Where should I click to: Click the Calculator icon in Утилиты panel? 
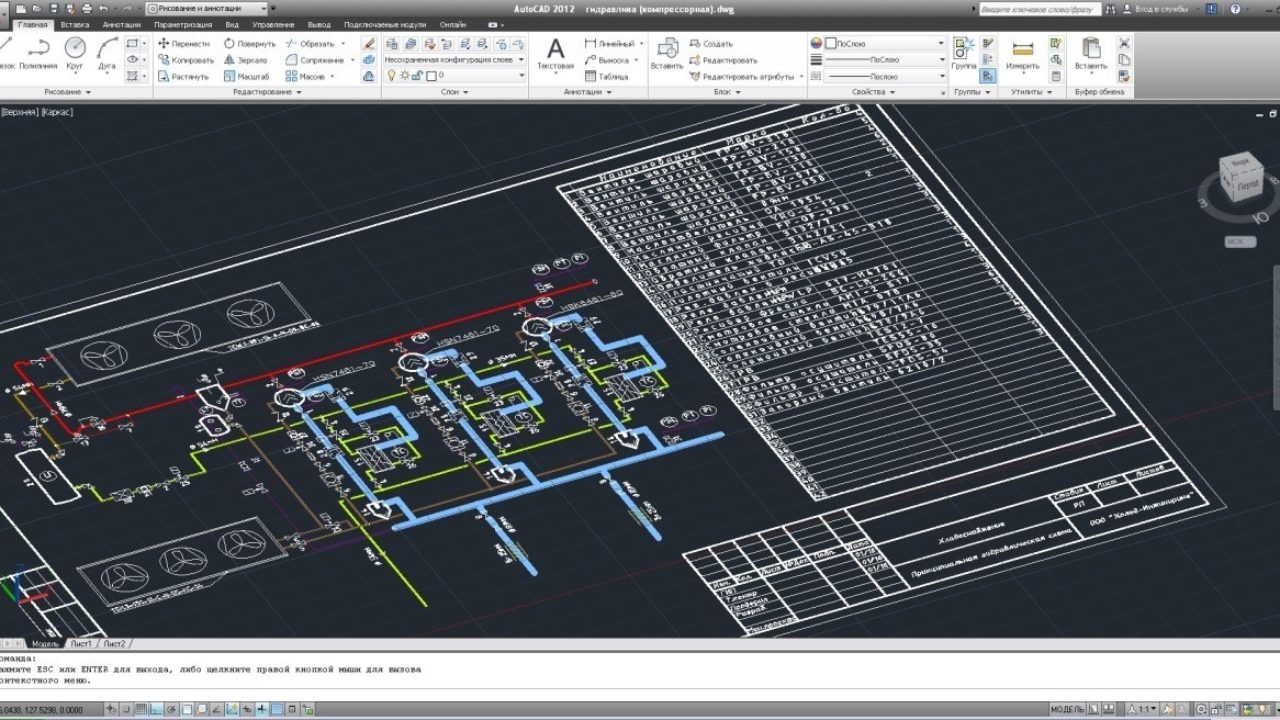1055,76
